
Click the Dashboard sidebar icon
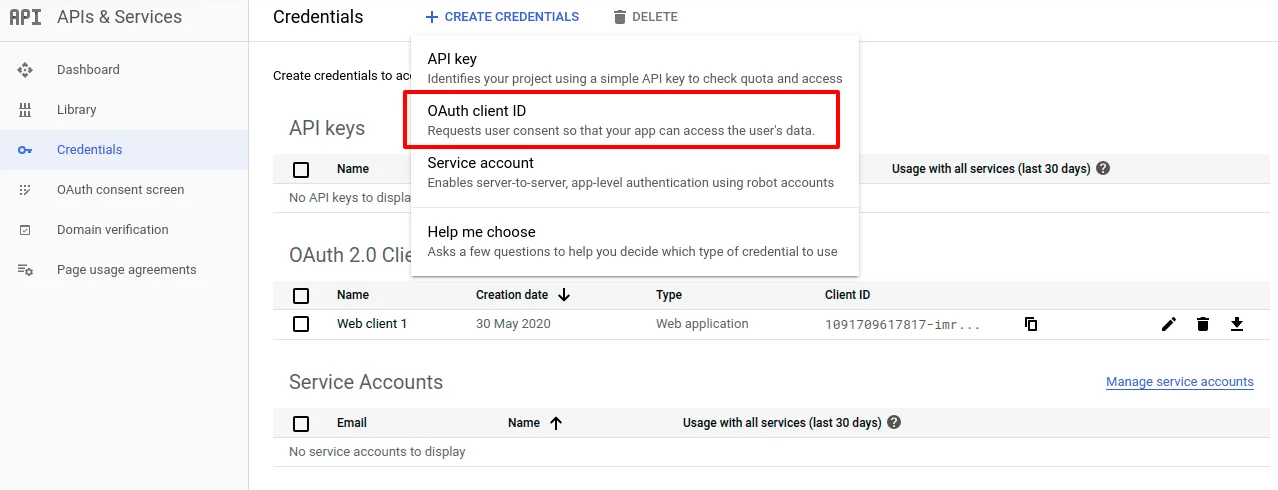(25, 70)
